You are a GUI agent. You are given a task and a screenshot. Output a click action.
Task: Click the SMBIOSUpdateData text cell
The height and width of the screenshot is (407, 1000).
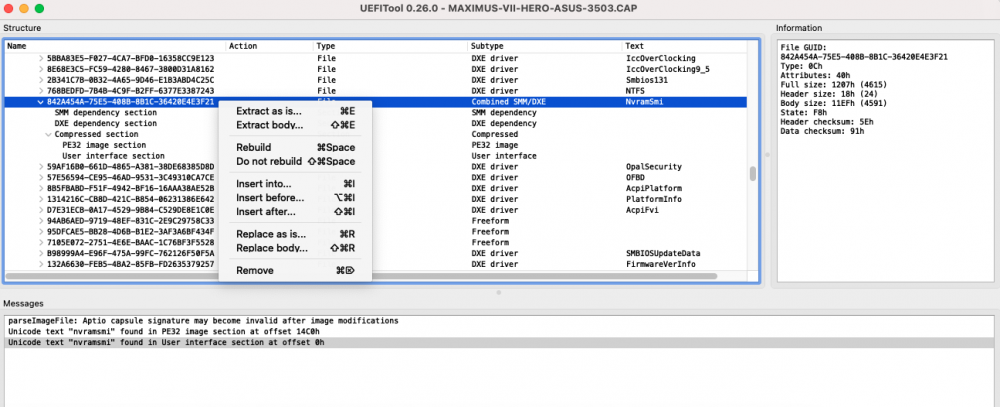[663, 253]
